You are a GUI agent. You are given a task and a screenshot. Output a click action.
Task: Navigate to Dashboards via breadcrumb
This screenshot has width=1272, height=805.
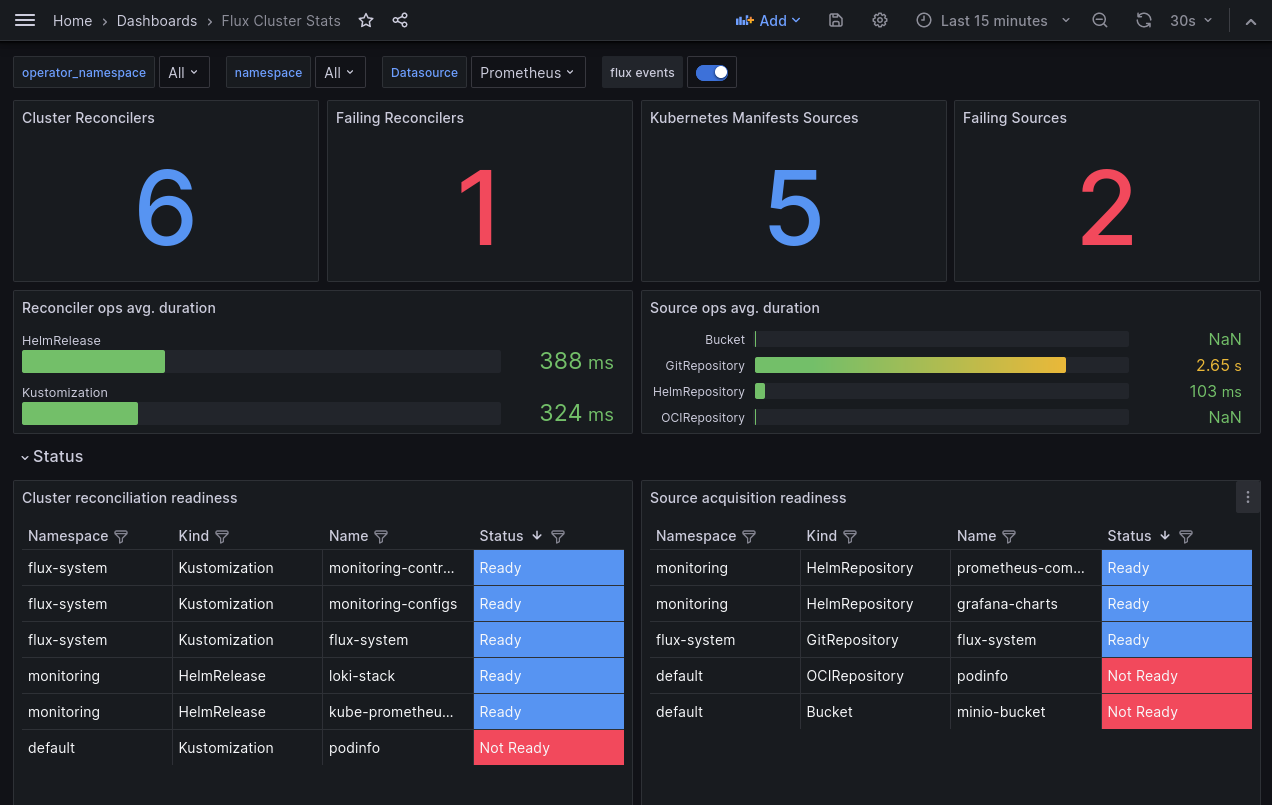click(x=156, y=20)
